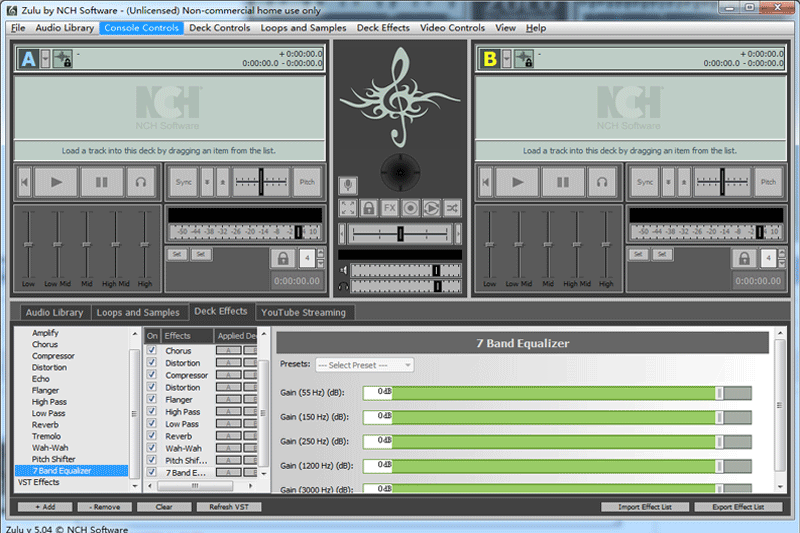Enable auto-play icon in center console
The image size is (800, 533).
pos(431,208)
